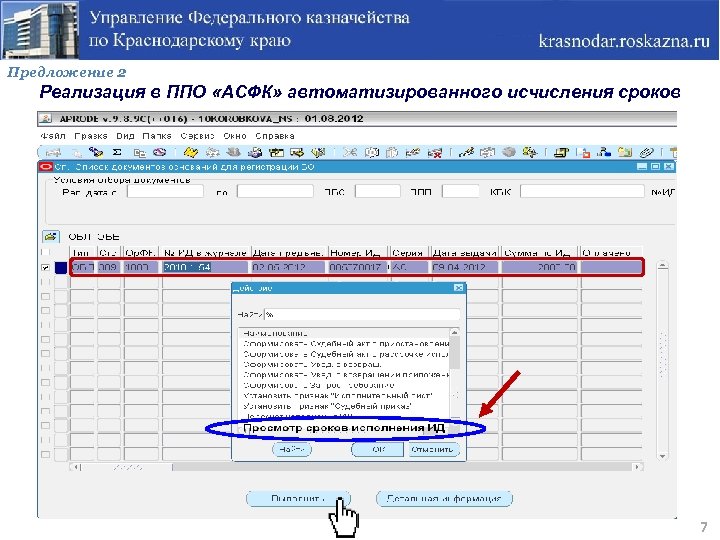Screen dimensions: 720x540
Task: Click the Sigma sum icon in the toolbar
Action: [117, 152]
